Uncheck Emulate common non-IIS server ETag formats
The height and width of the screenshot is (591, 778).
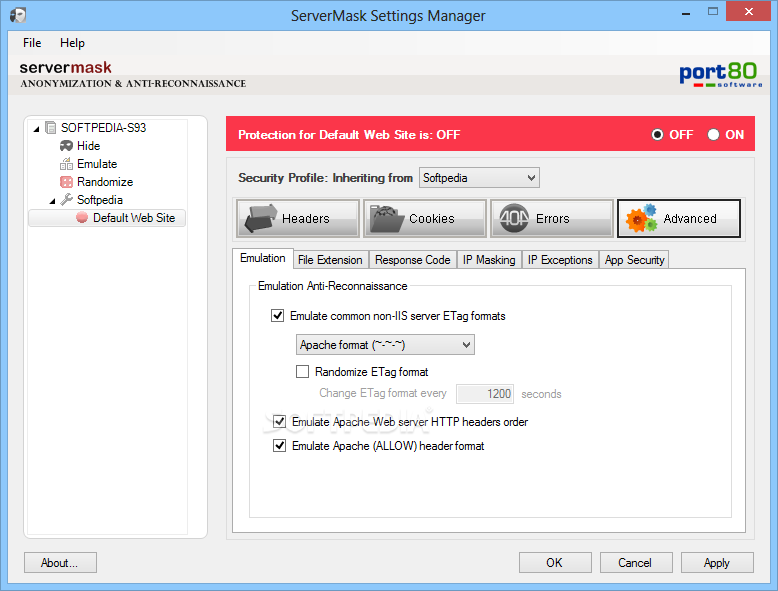coord(277,316)
